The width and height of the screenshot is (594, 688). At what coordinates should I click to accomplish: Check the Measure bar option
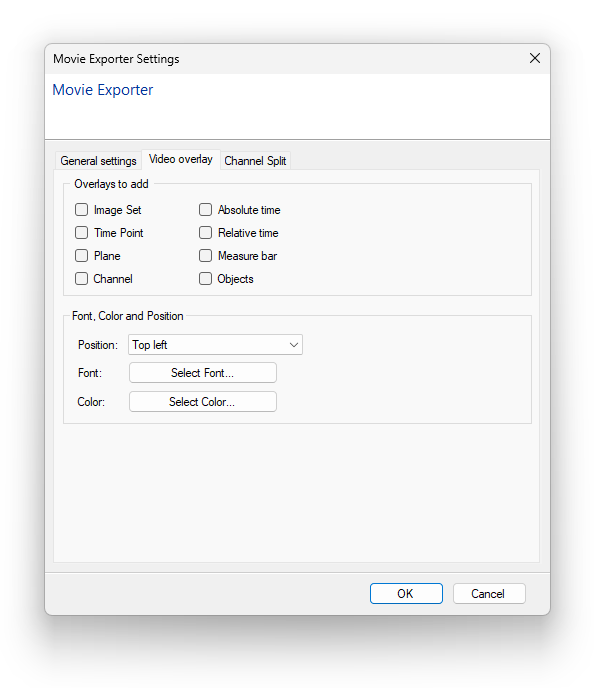[205, 255]
